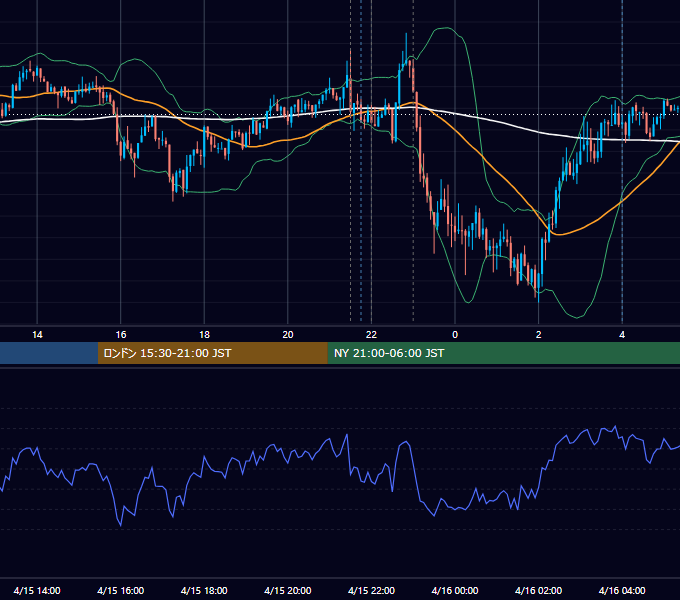This screenshot has height=600, width=680.
Task: Click the 14 hour label on price chart axis
Action: (37, 335)
